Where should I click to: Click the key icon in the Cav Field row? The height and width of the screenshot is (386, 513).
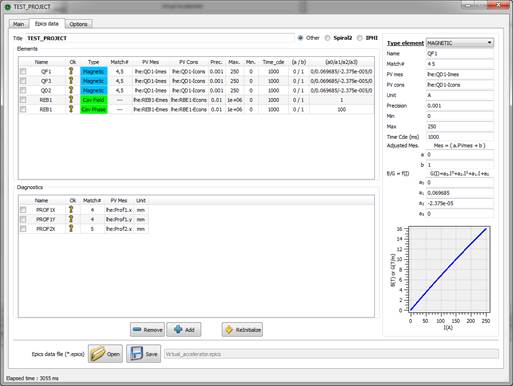[x=71, y=99]
